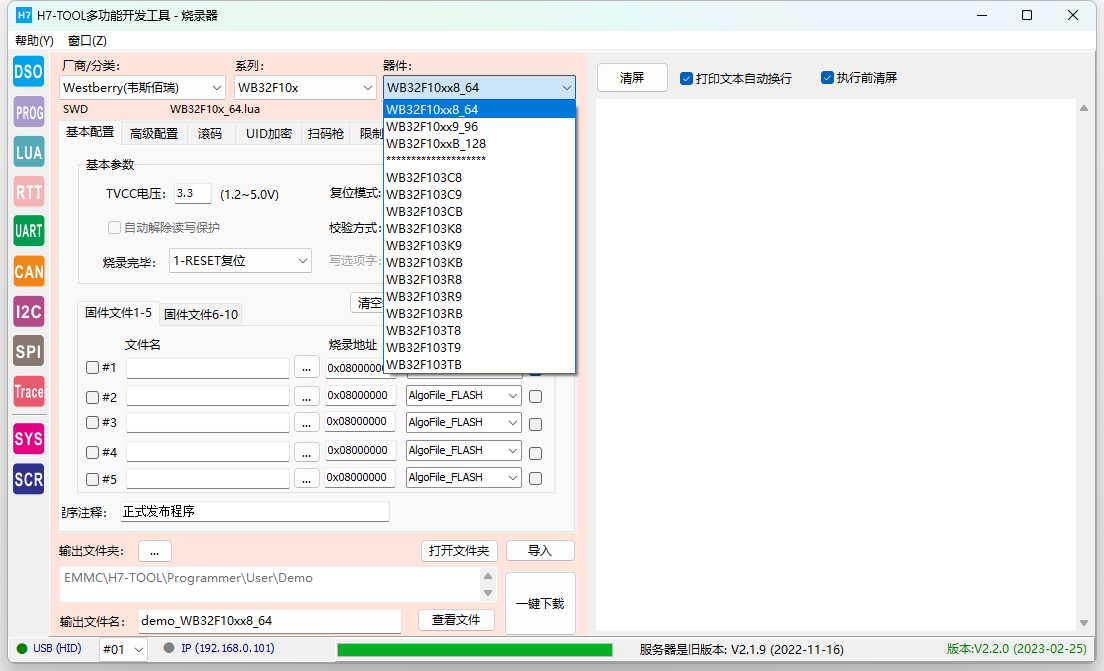Open the 系列 WB32F10x dropdown
Image resolution: width=1104 pixels, height=671 pixels.
[x=305, y=87]
